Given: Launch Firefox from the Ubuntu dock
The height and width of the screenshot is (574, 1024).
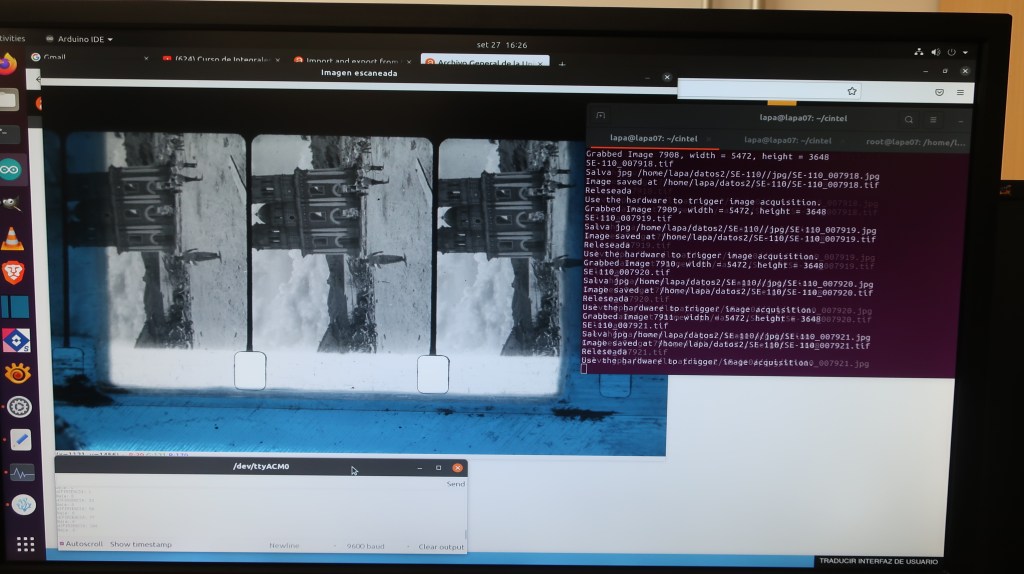Looking at the screenshot, I should click(x=9, y=64).
